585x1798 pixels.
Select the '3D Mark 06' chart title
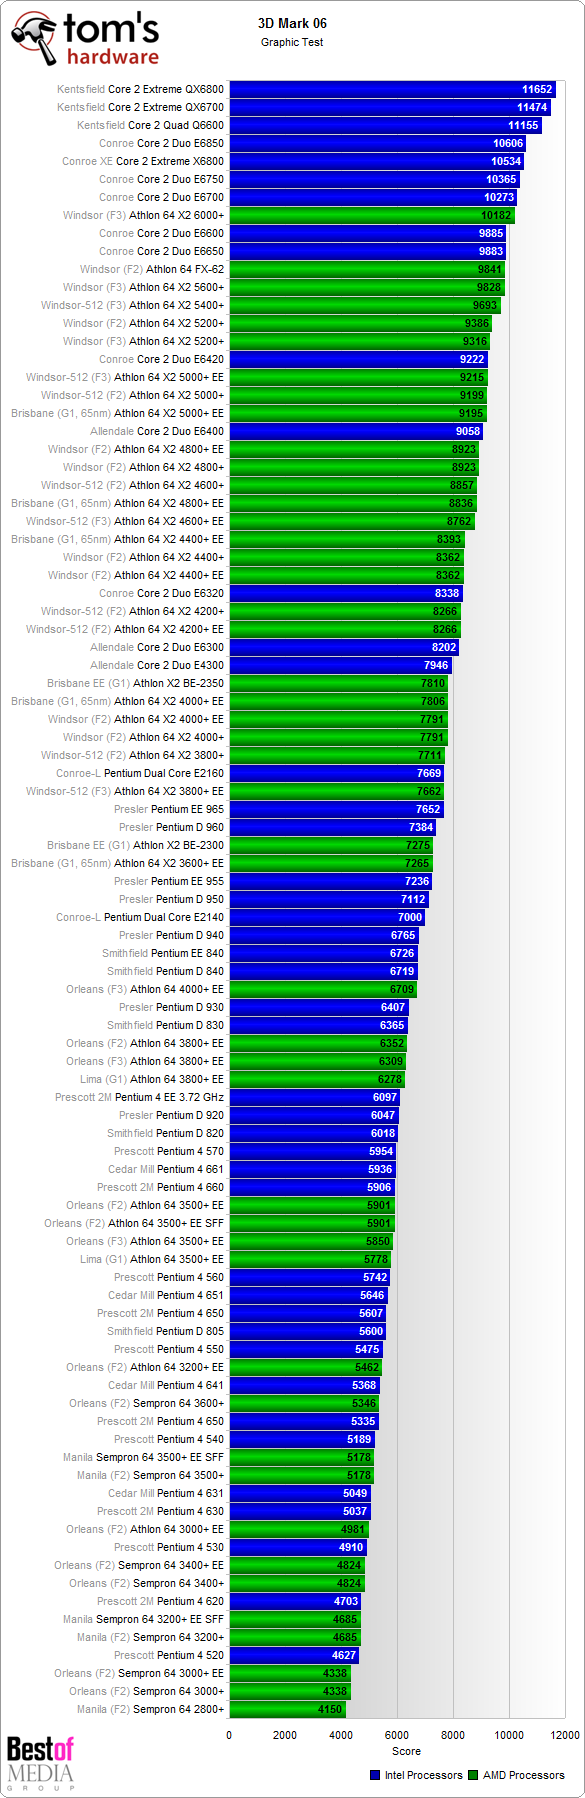tap(292, 23)
